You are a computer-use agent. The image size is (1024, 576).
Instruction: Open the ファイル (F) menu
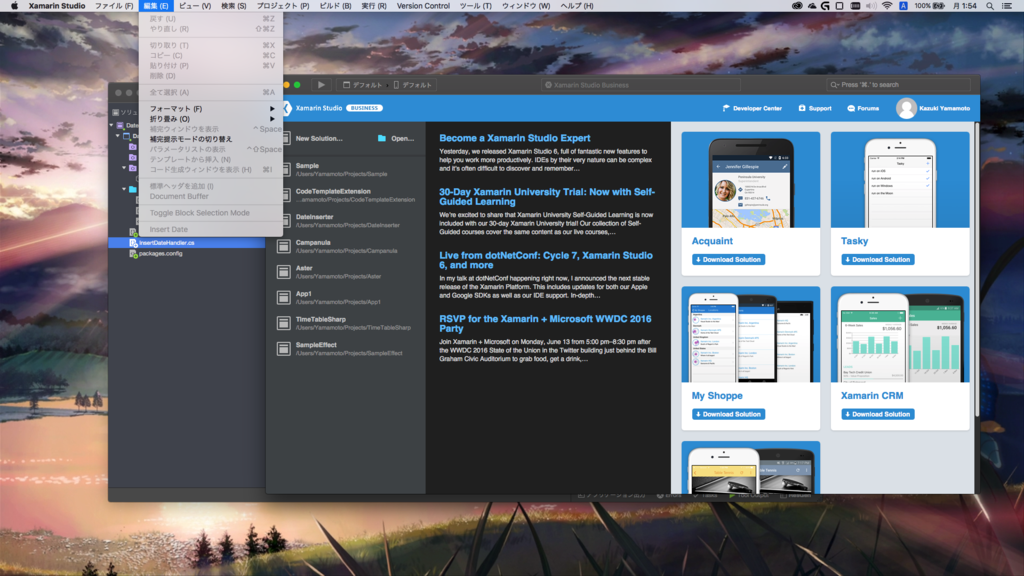tap(114, 6)
